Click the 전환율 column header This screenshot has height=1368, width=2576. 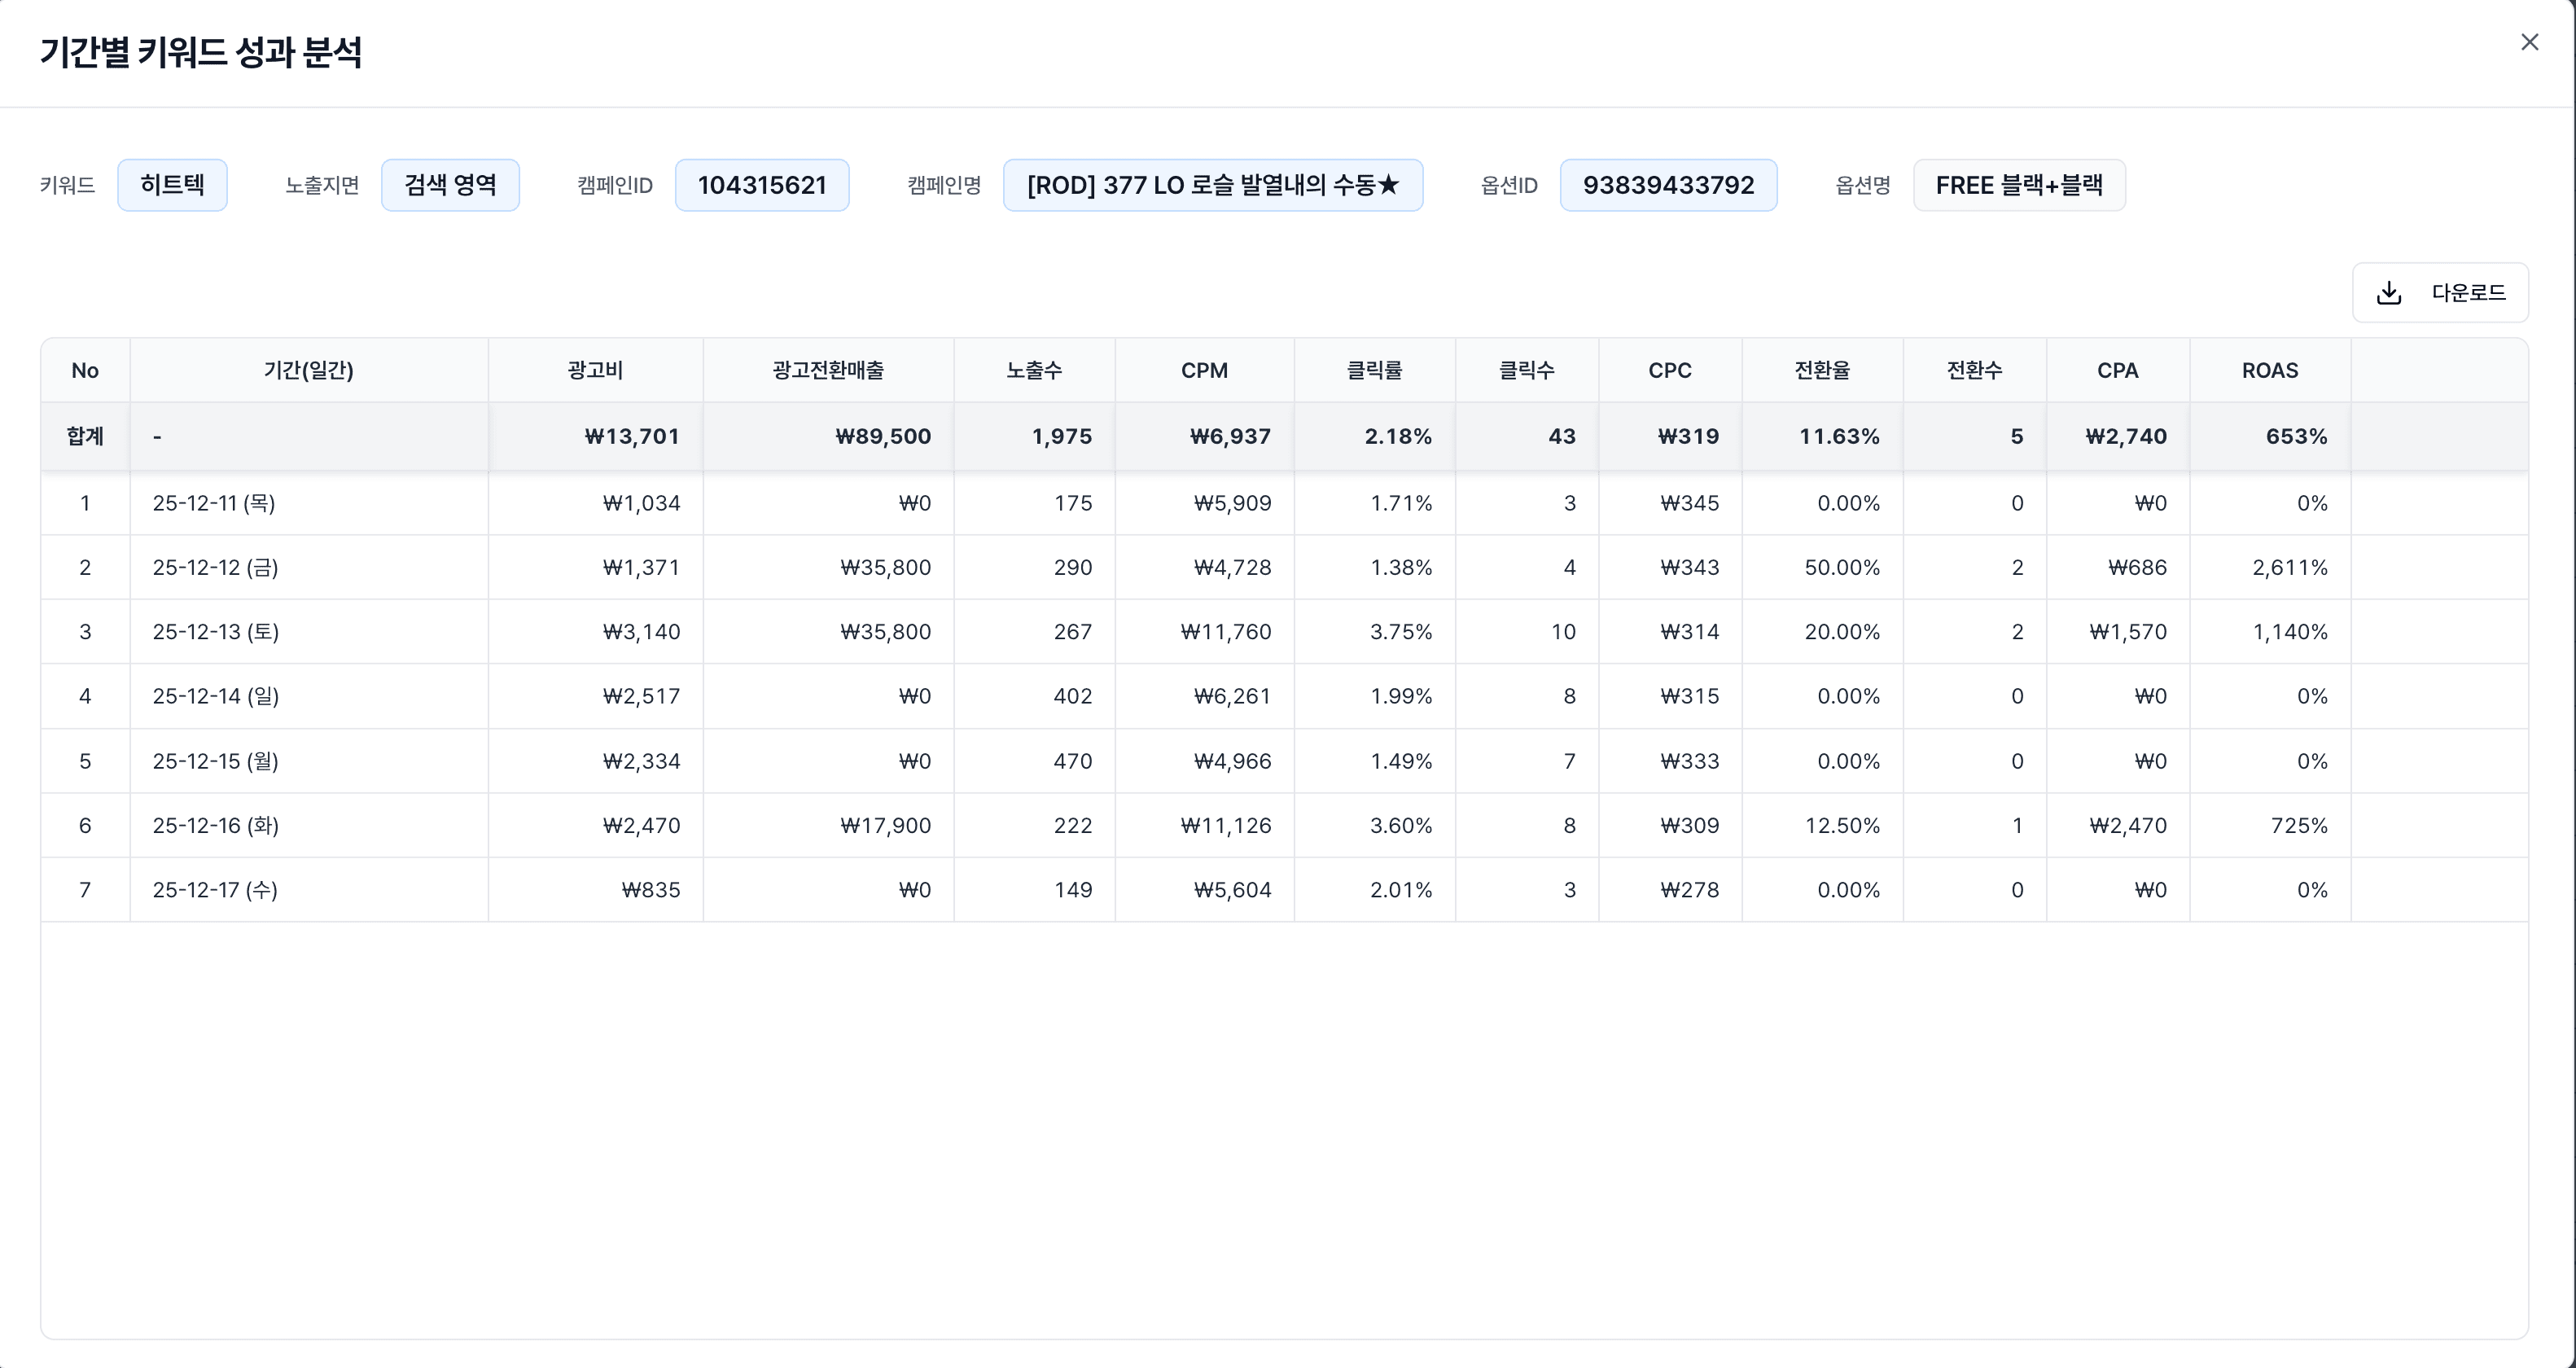[x=1822, y=370]
